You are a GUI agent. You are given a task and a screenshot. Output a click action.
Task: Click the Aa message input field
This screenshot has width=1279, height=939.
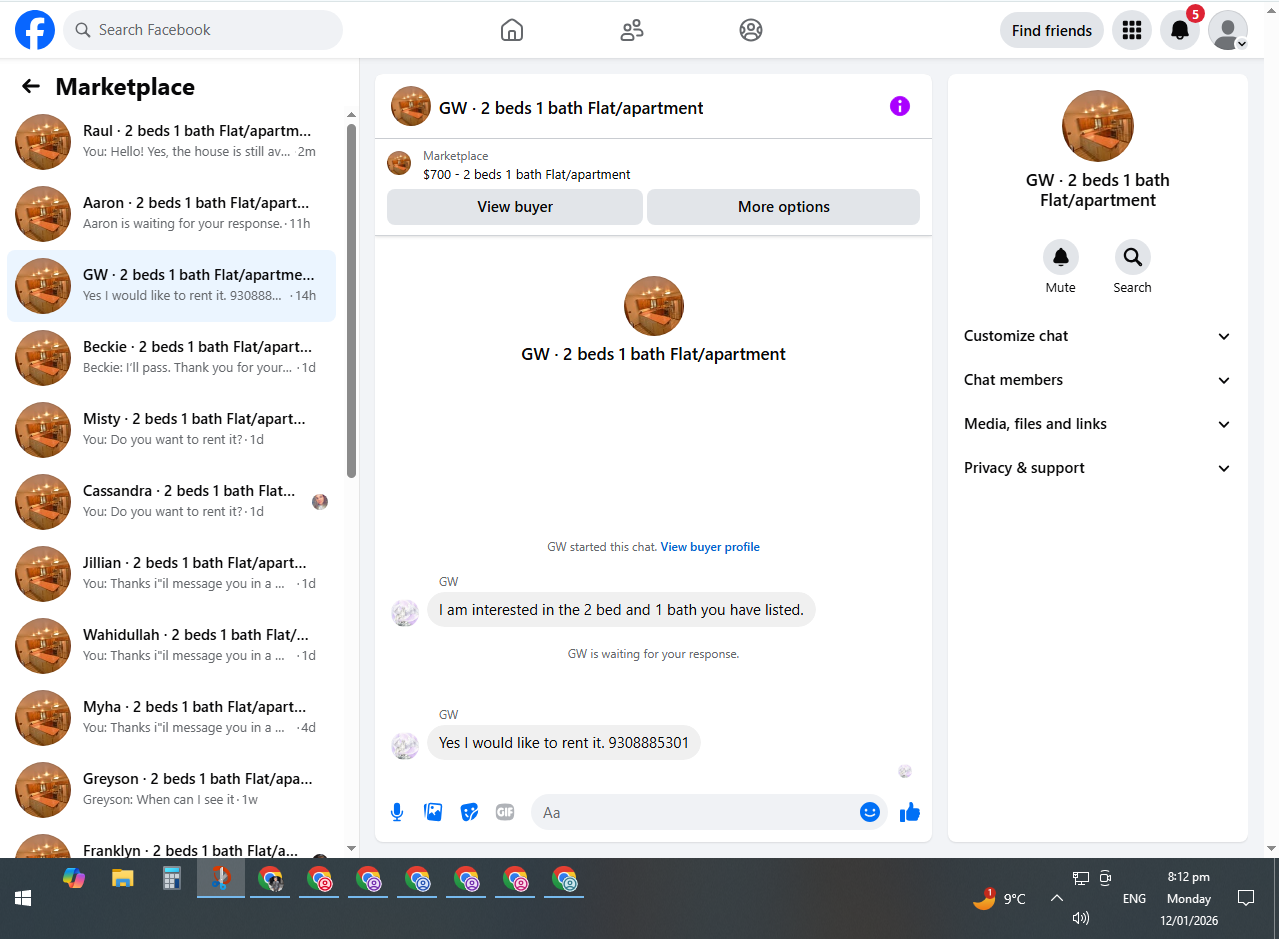point(699,812)
